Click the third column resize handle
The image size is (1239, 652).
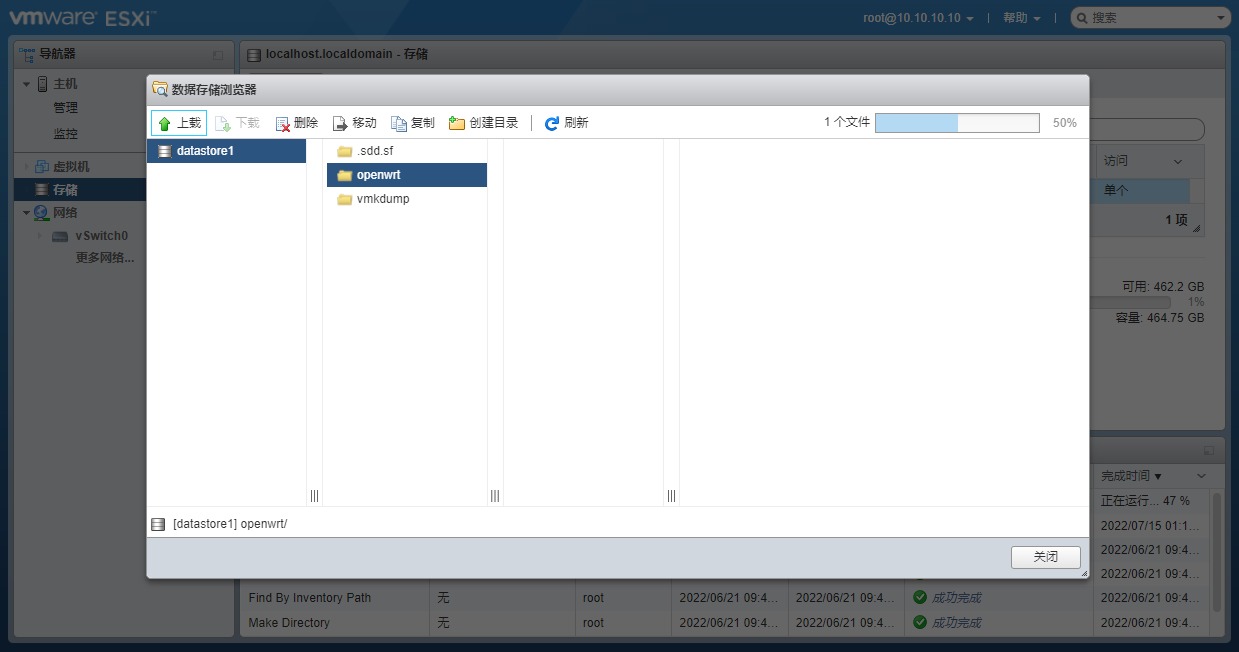pos(671,496)
